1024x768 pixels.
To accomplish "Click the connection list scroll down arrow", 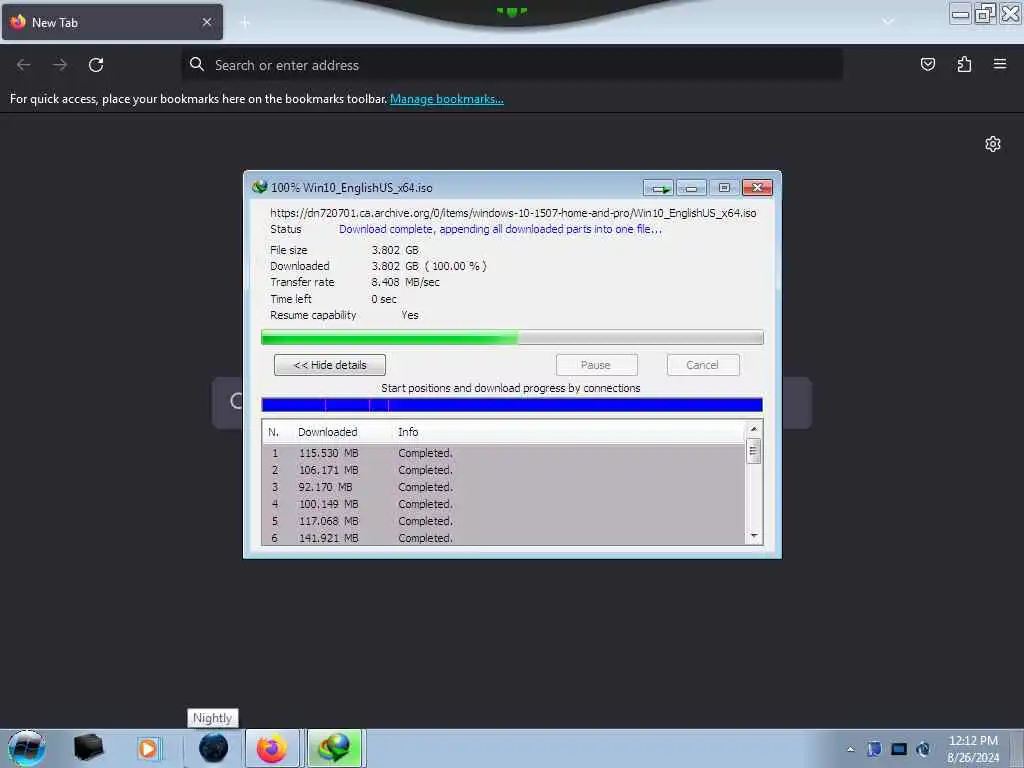I will tap(754, 536).
